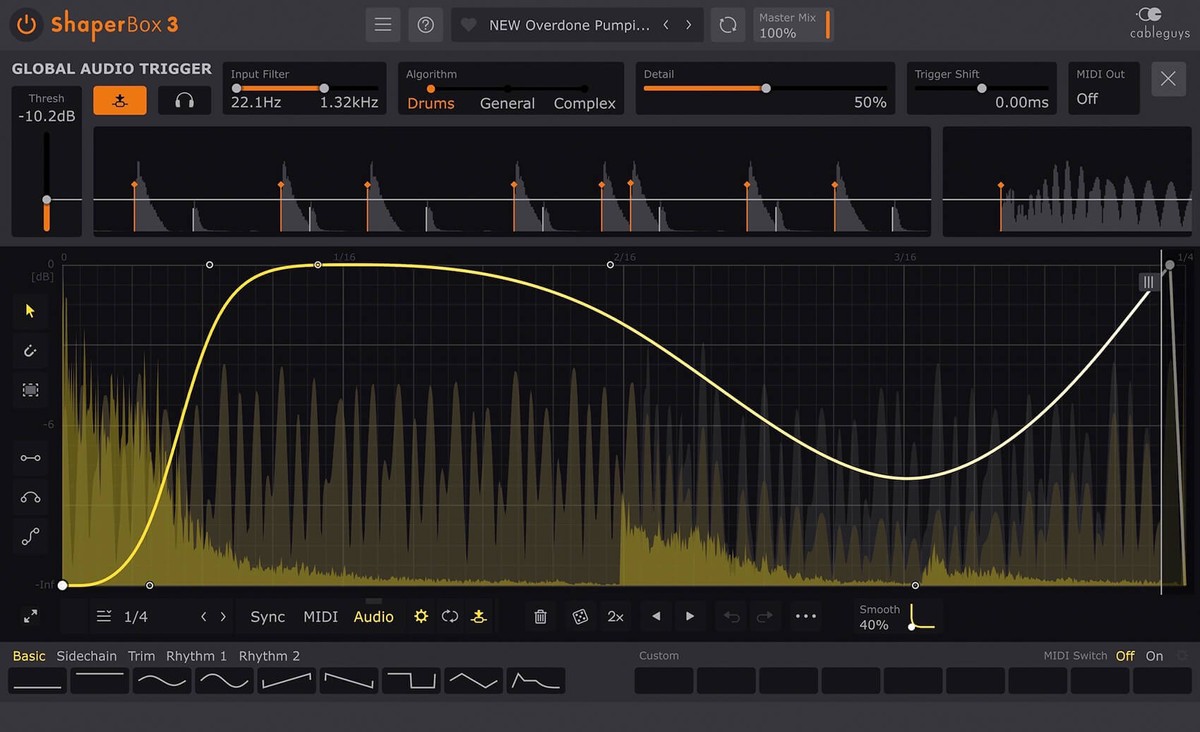
Task: Open the MIDI Out dropdown set to Off
Action: pos(1102,99)
